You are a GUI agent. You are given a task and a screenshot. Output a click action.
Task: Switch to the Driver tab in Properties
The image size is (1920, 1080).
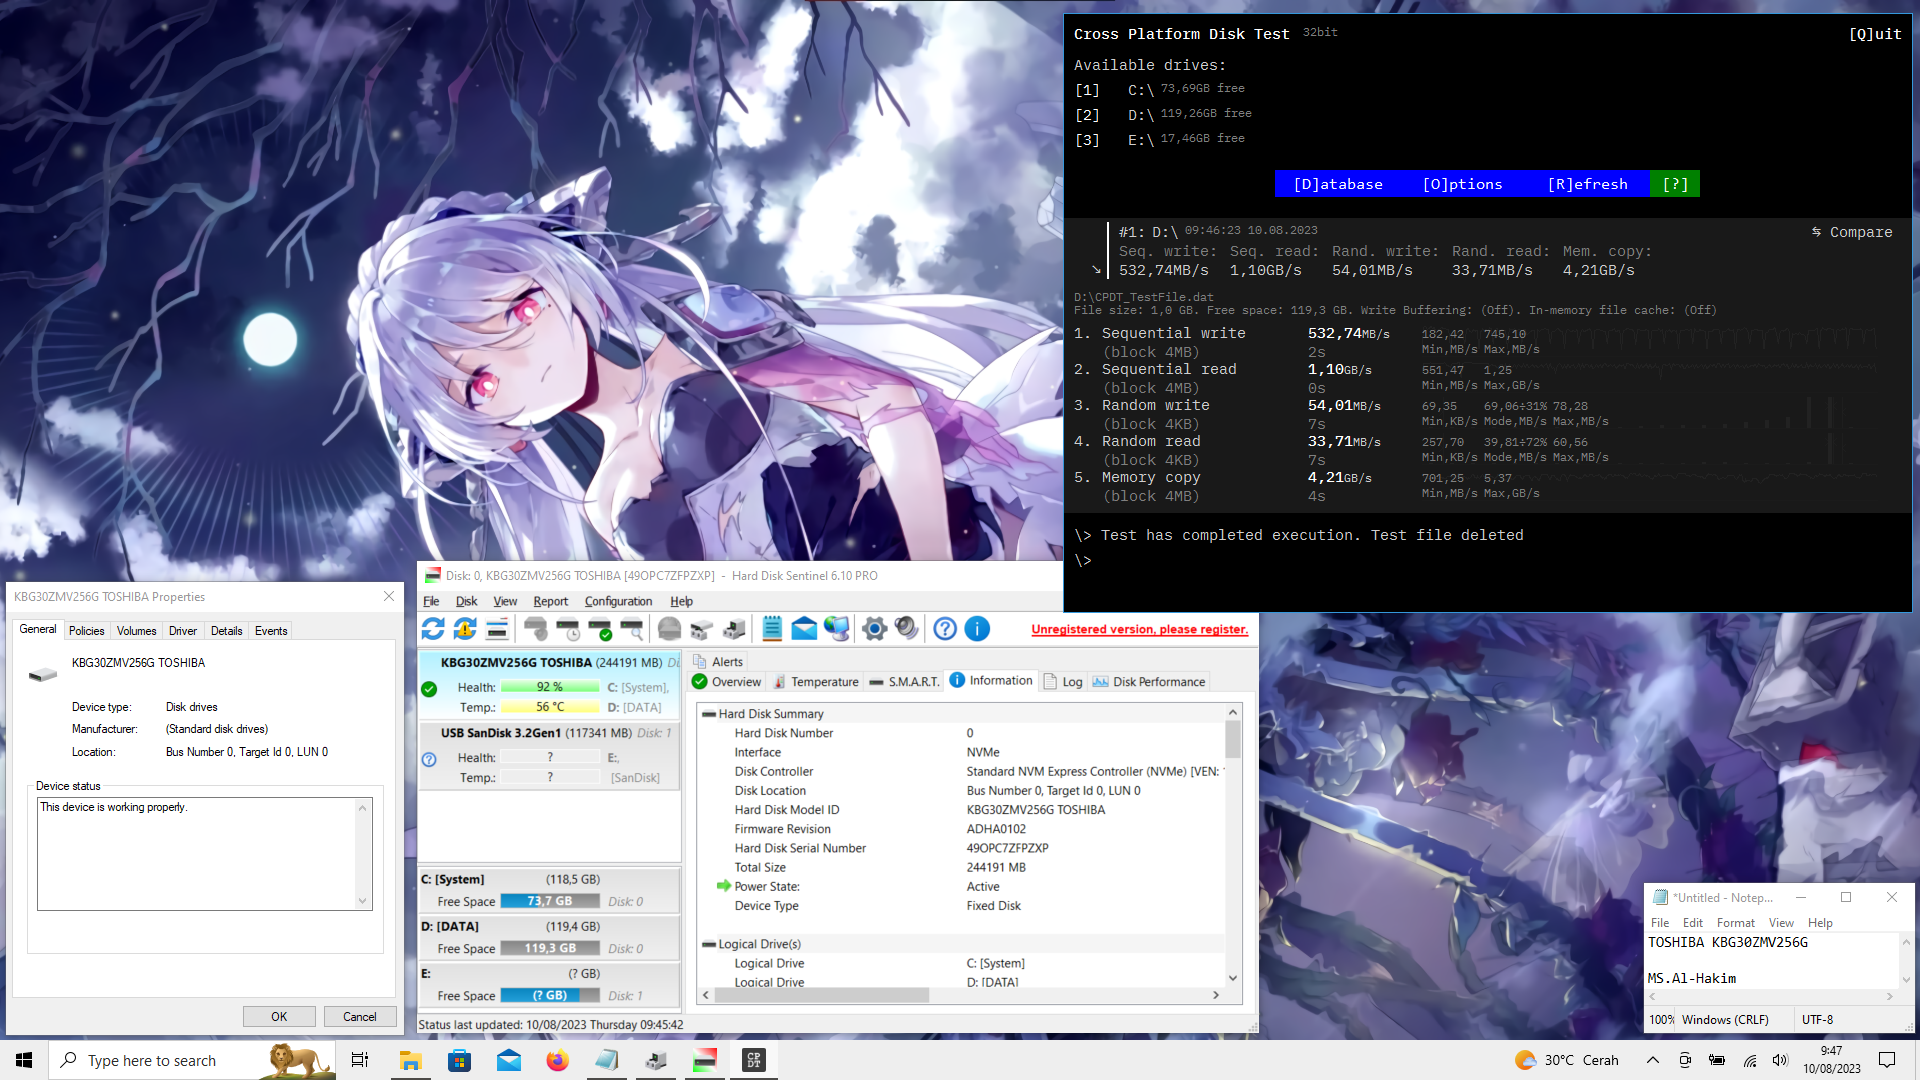pos(183,631)
